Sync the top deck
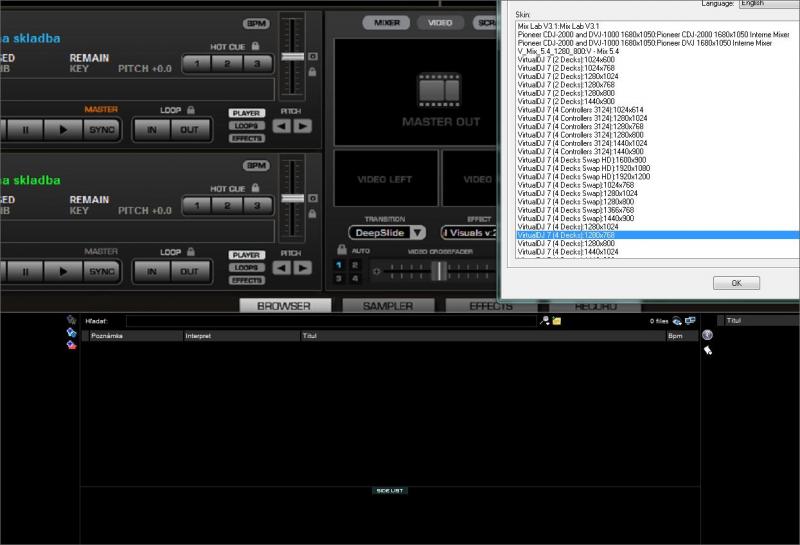The image size is (800, 545). (x=102, y=130)
